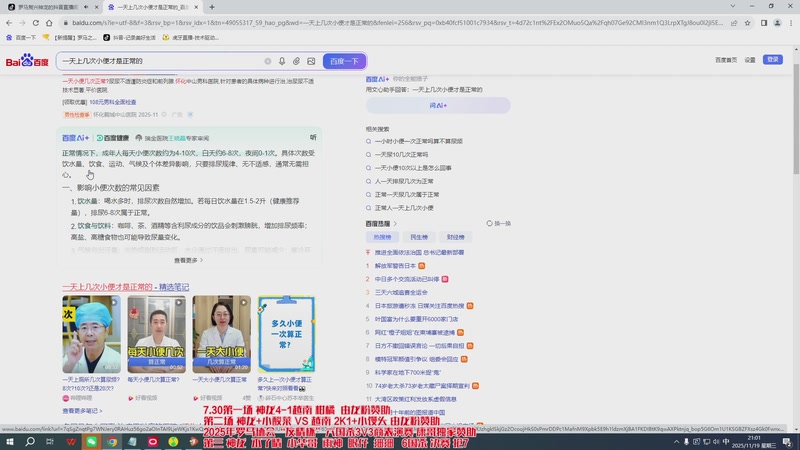The height and width of the screenshot is (450, 800).
Task: Open the 108元男科全面检查 ad link
Action: (x=113, y=102)
